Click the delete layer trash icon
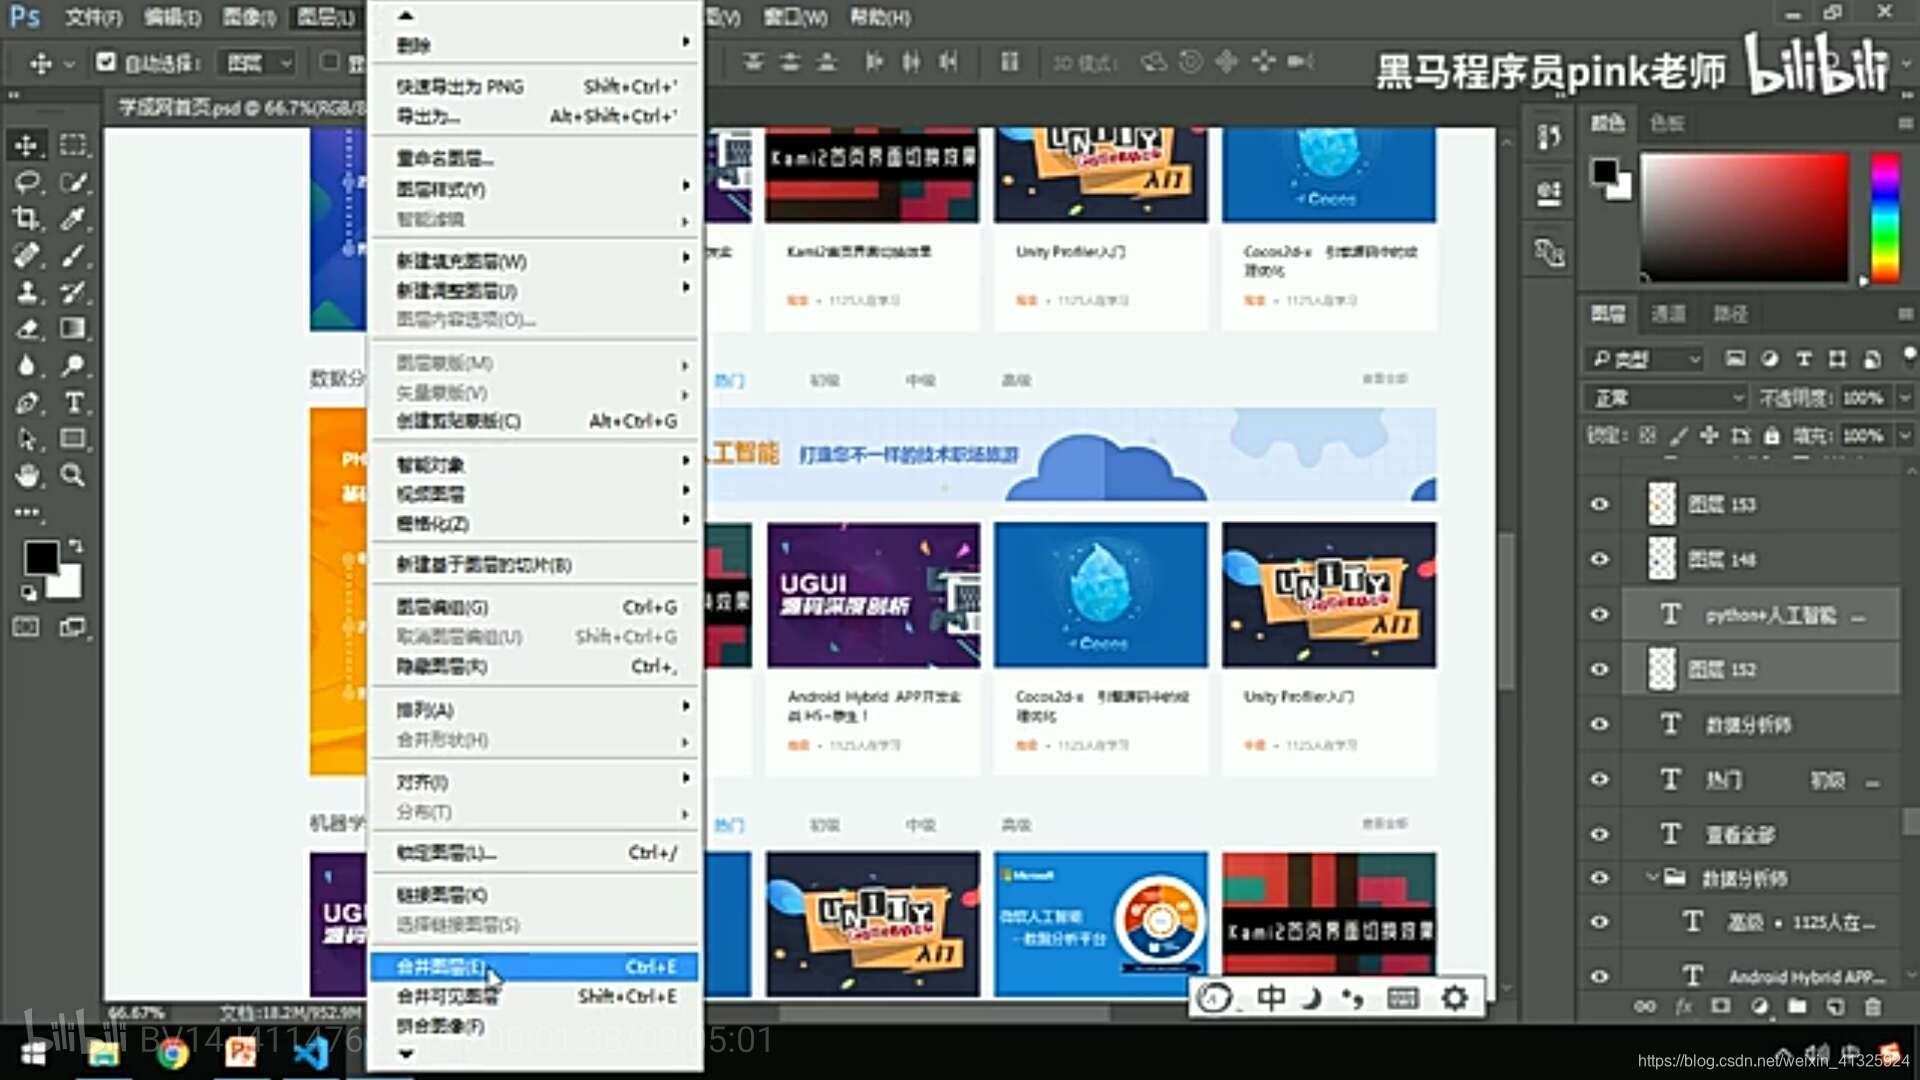Screen dimensions: 1920x1080 tap(1873, 1007)
